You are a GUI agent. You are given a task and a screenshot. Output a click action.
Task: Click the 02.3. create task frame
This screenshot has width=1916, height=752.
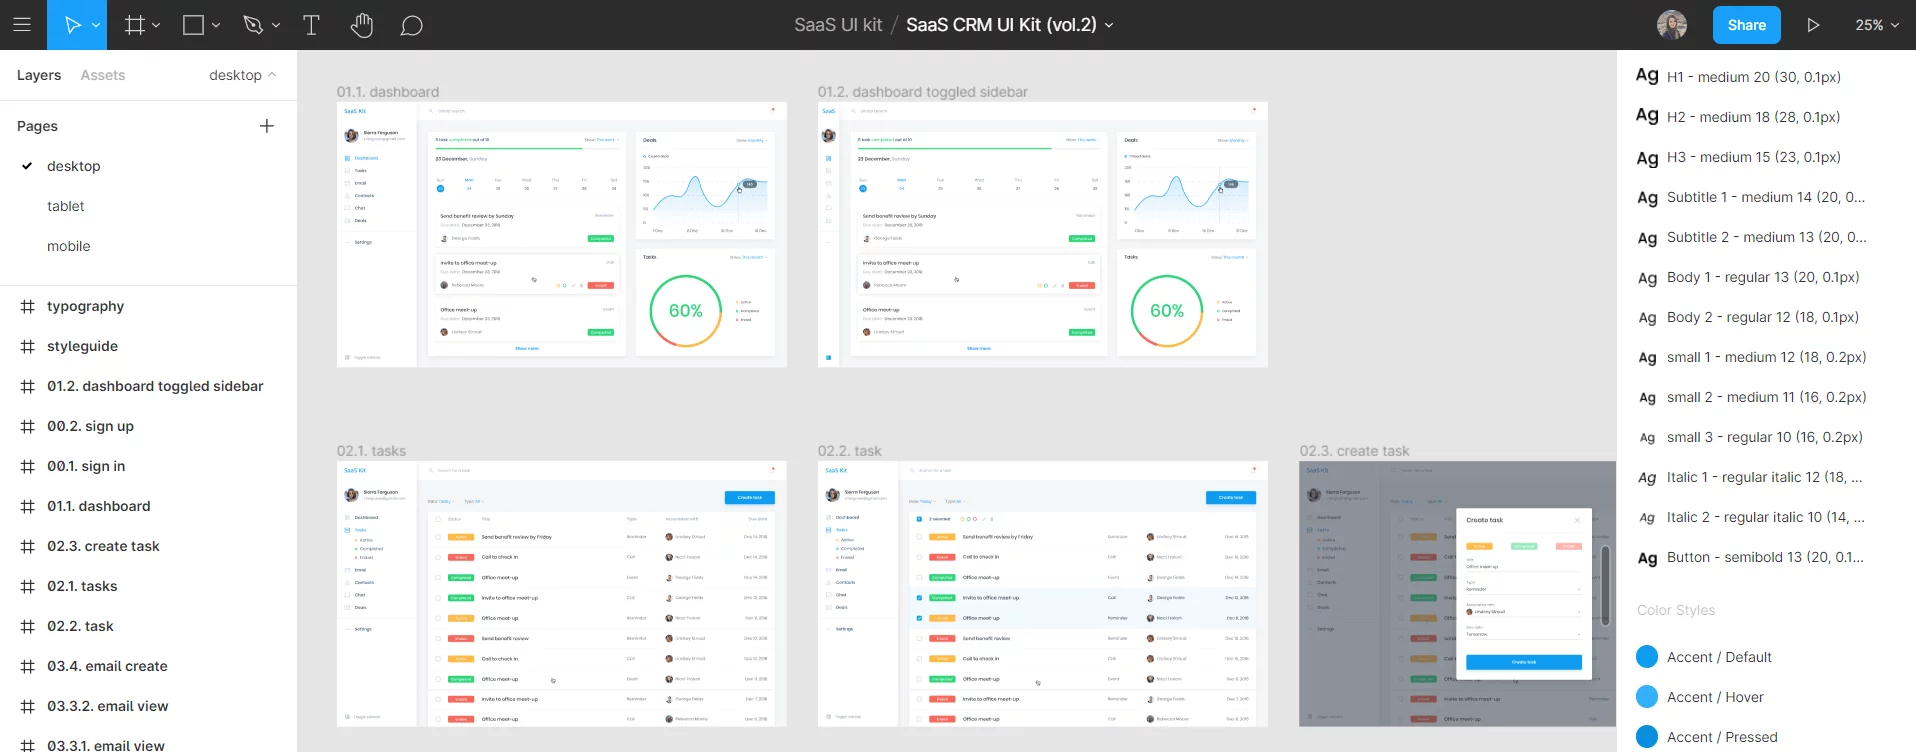tap(1457, 594)
